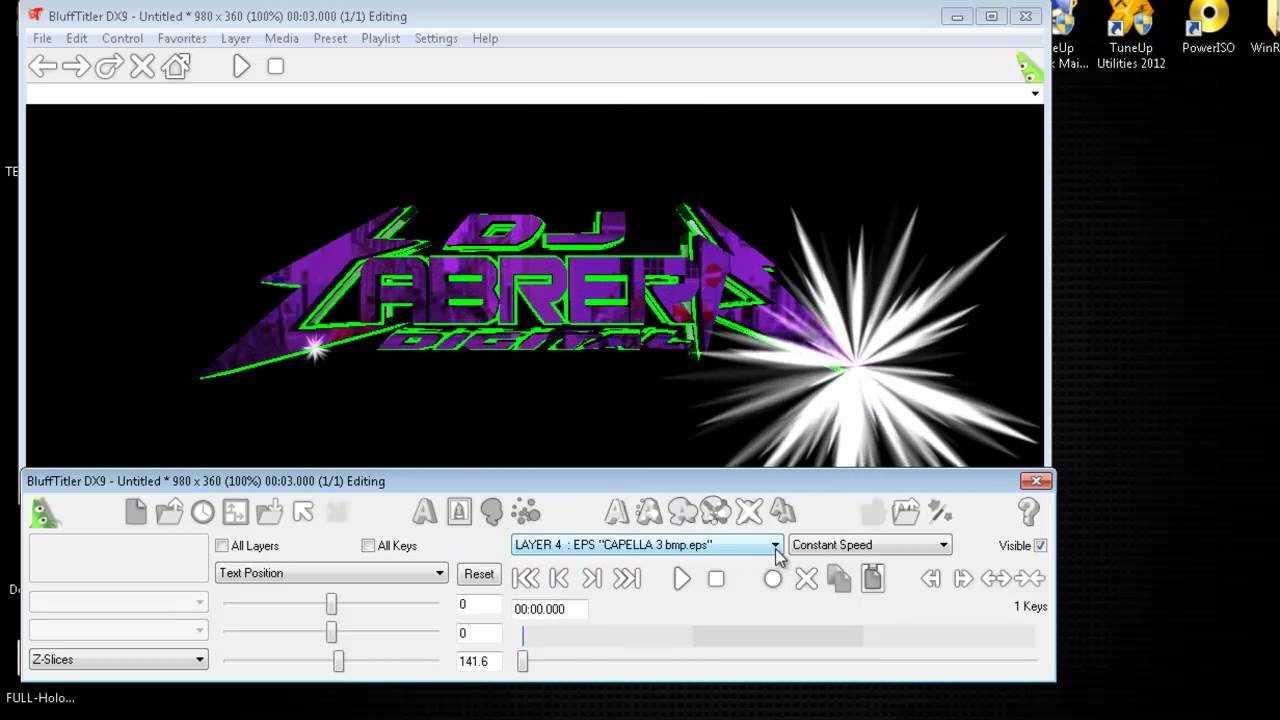Click the timeline time slider handle
1280x720 pixels.
[x=522, y=661]
